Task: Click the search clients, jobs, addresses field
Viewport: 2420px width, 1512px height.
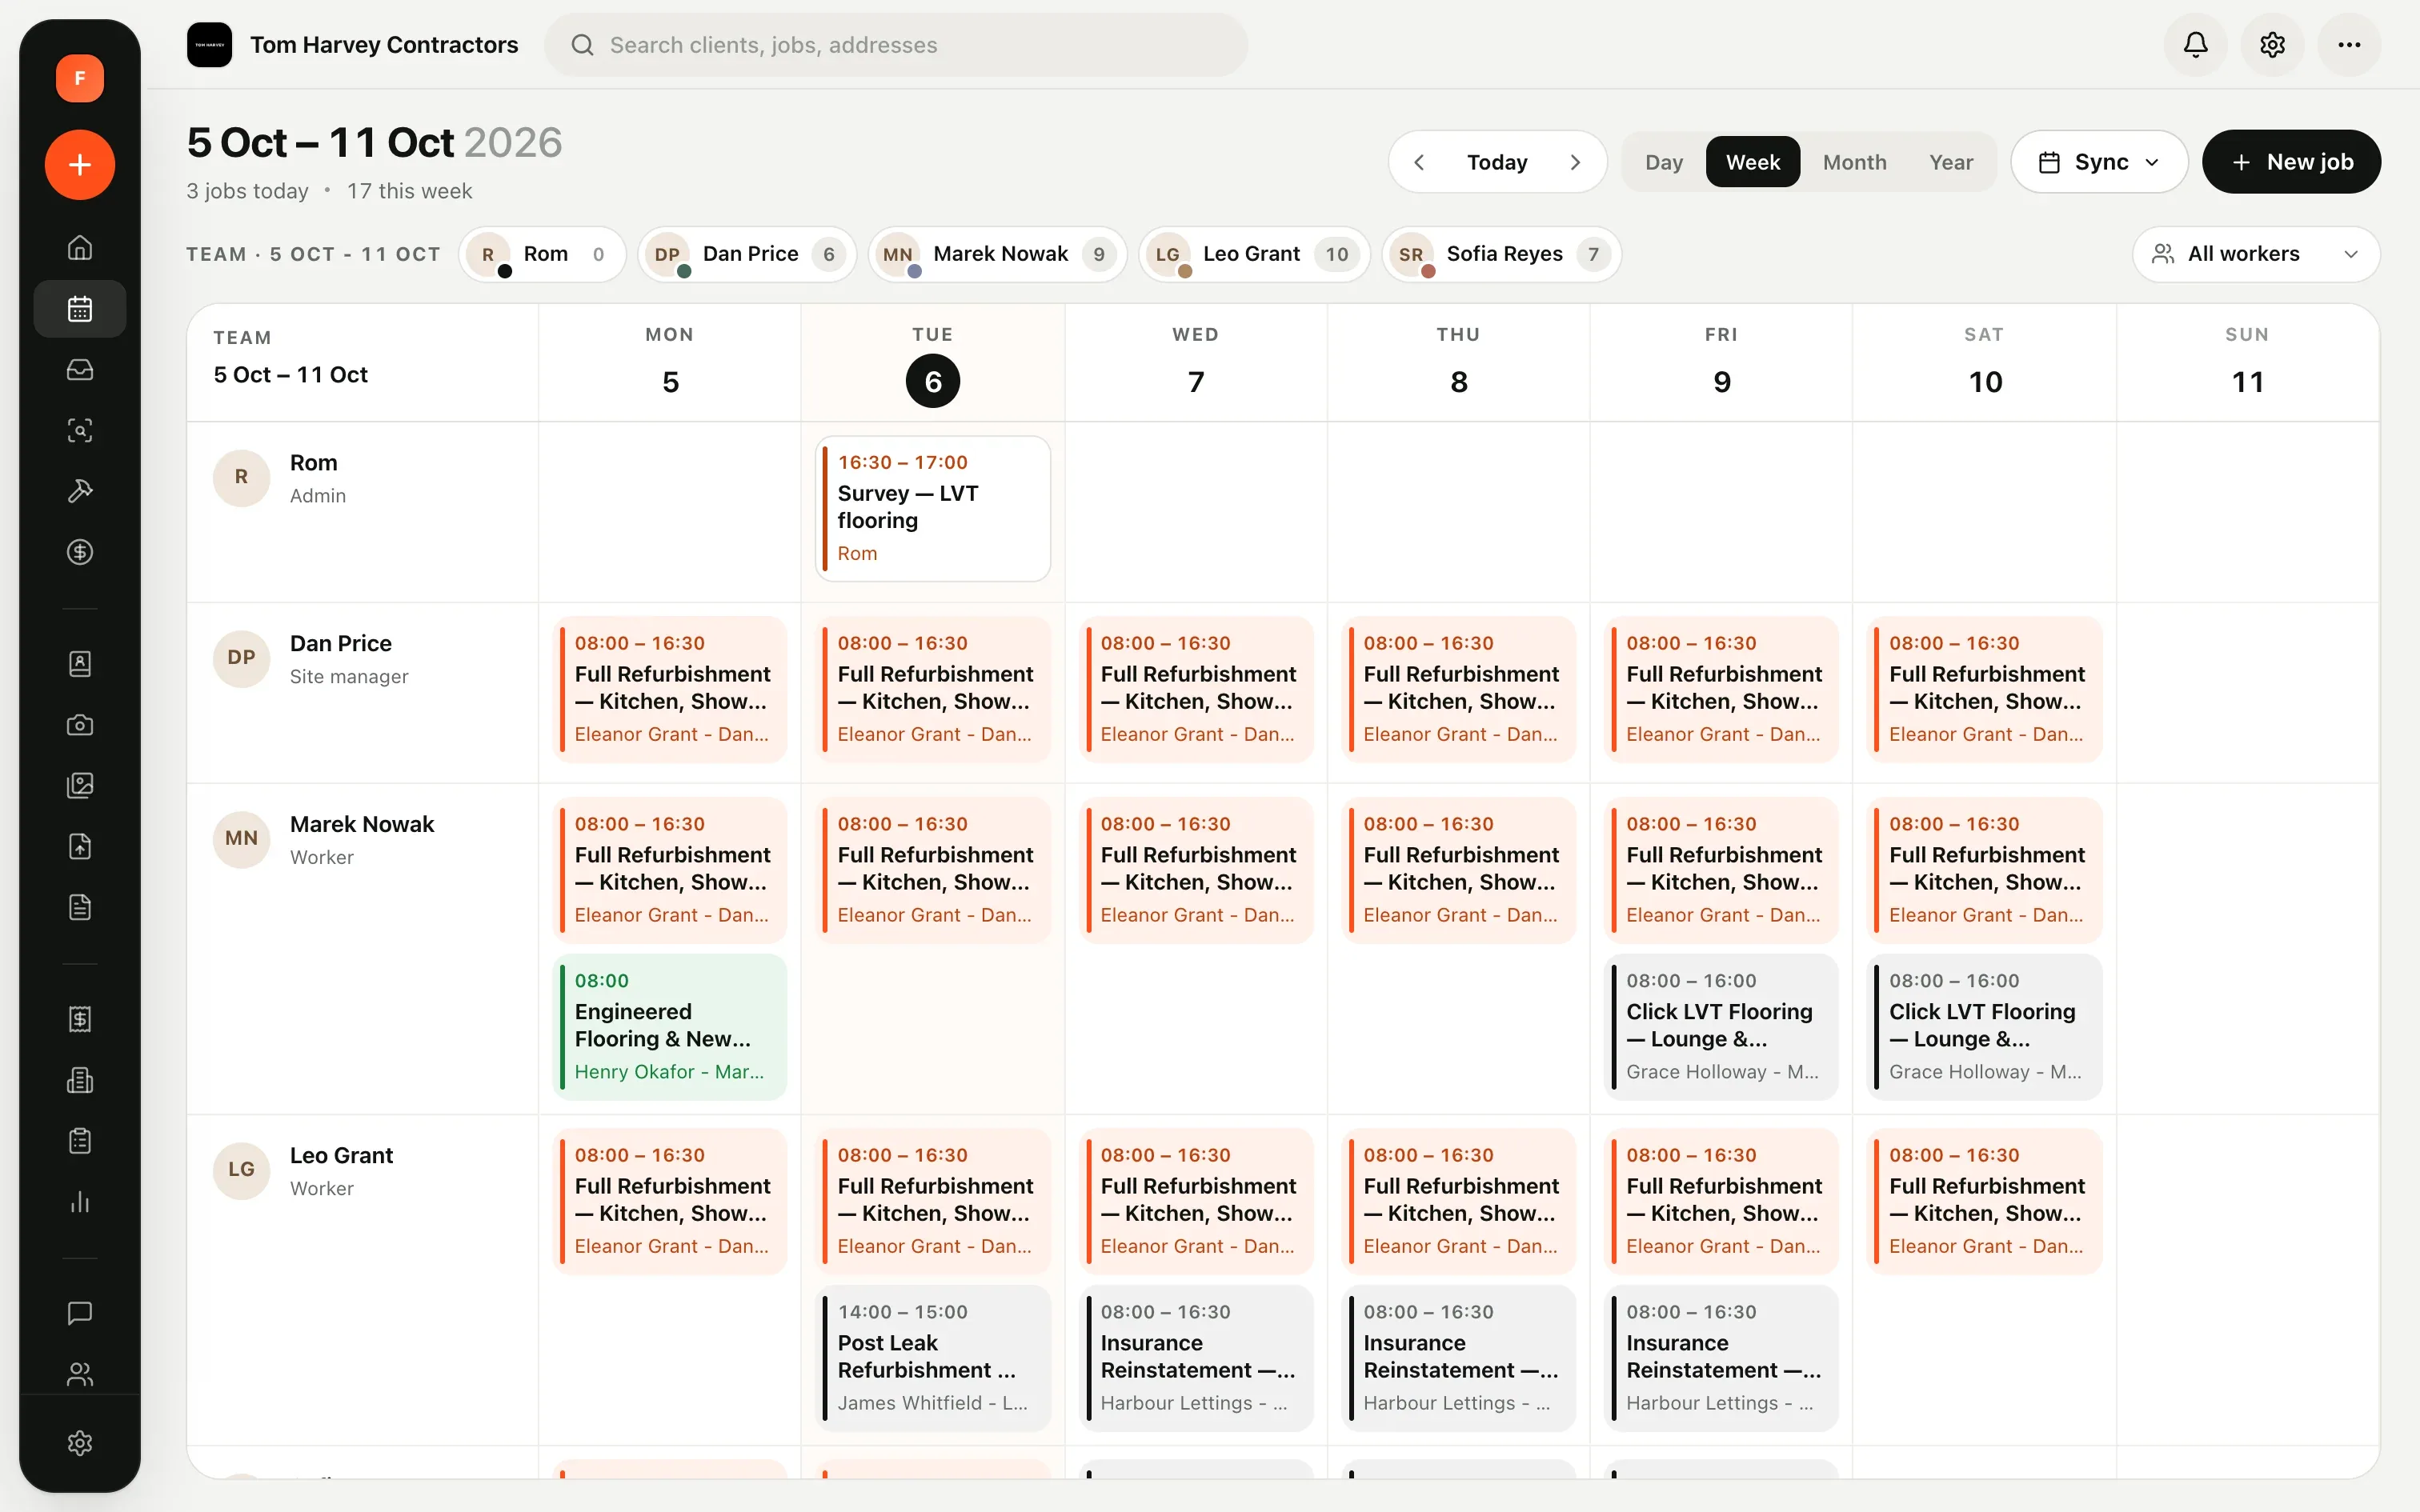Action: 896,45
